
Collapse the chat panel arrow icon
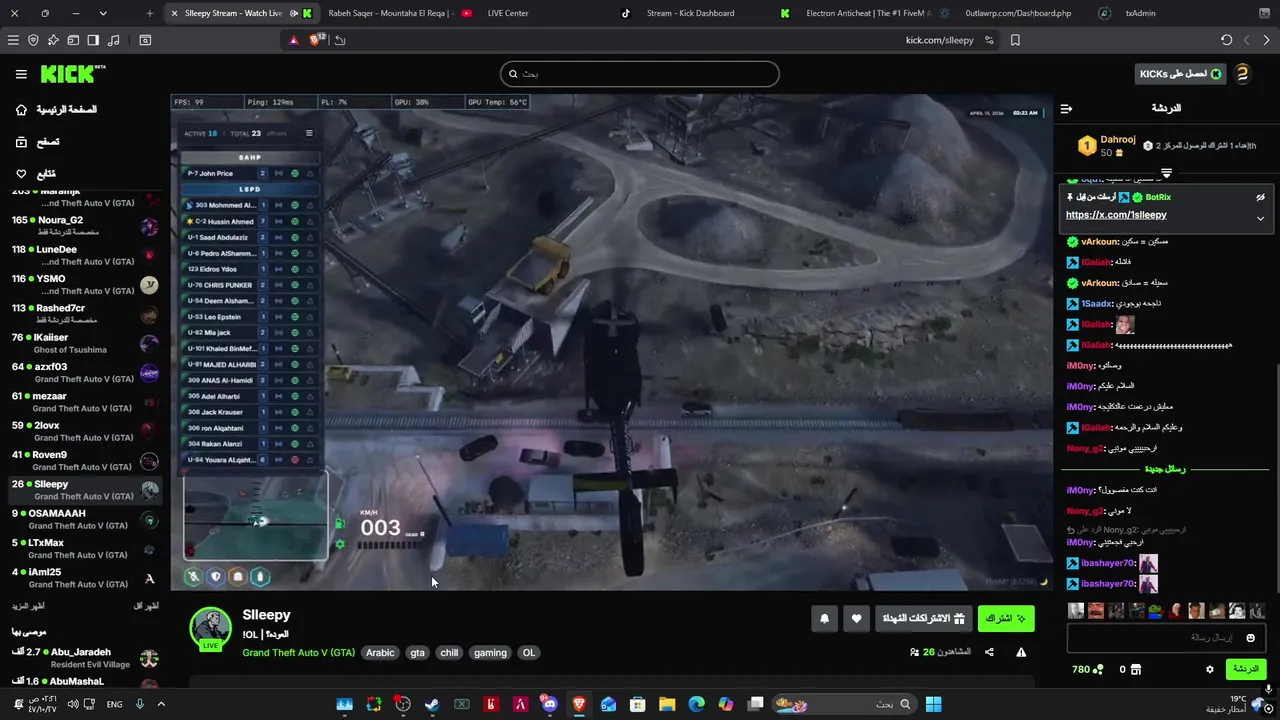tap(1066, 108)
